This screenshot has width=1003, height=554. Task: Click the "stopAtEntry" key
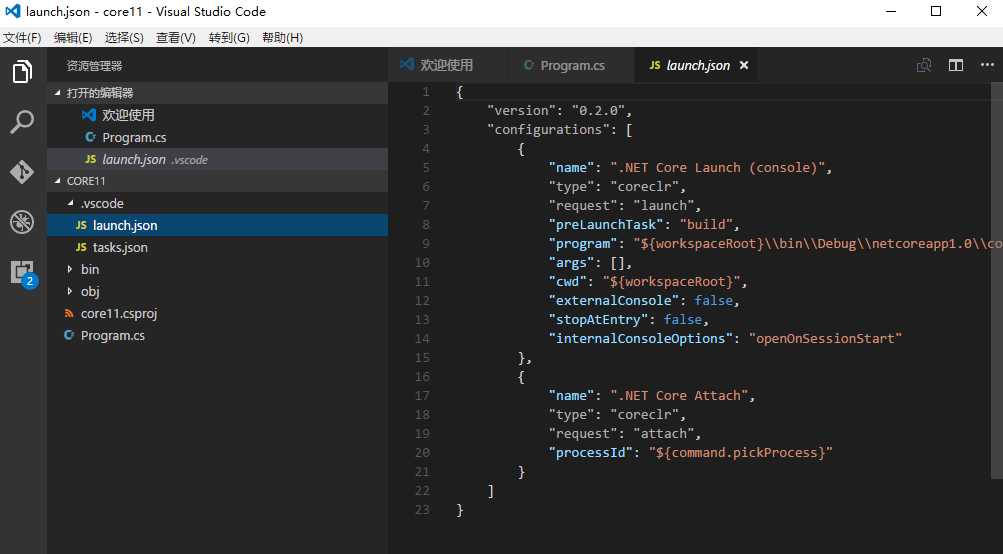598,319
